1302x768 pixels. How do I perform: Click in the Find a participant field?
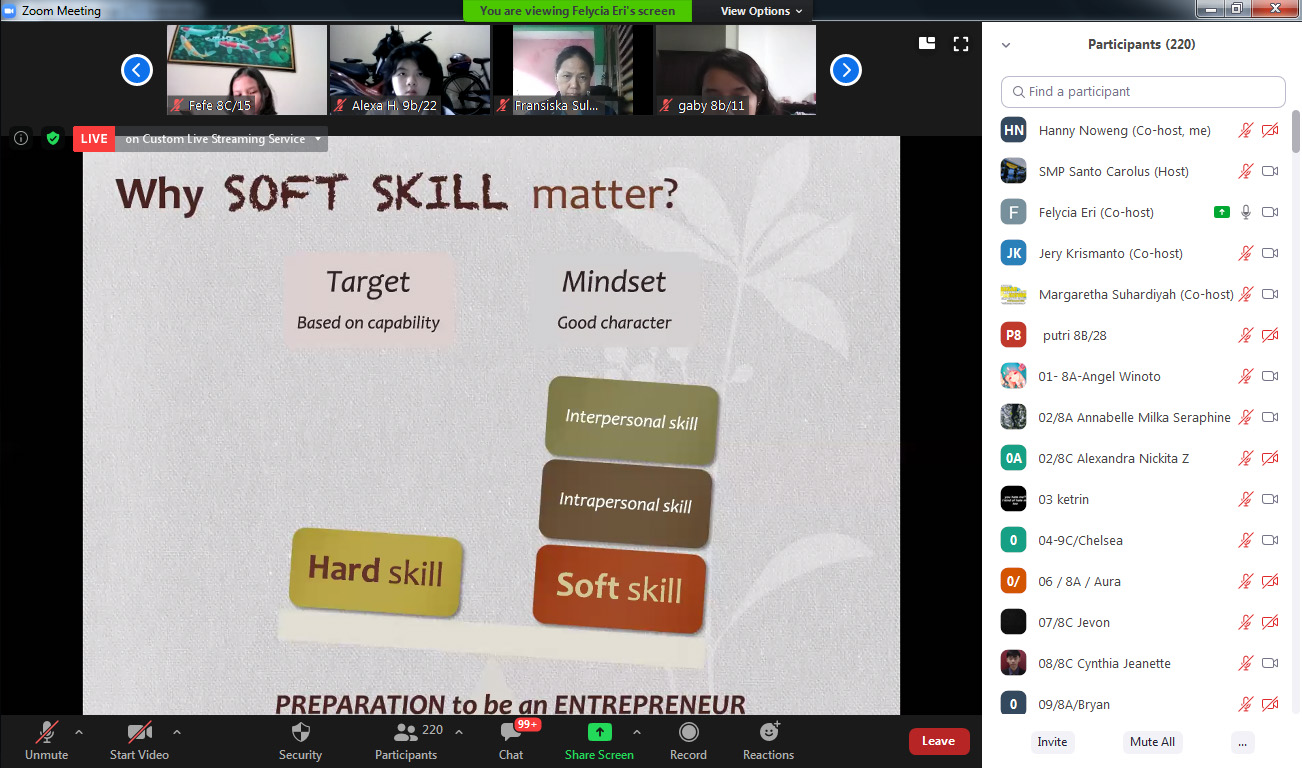[x=1143, y=91]
